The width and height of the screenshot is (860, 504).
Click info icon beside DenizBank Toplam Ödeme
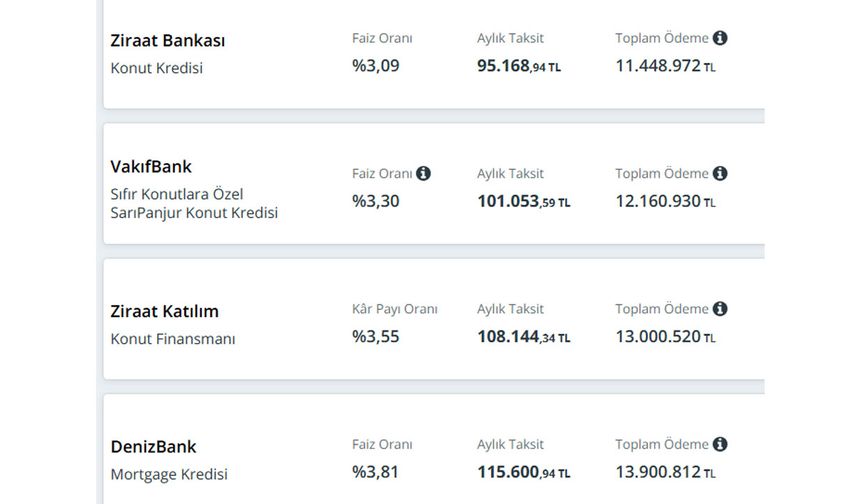[720, 444]
